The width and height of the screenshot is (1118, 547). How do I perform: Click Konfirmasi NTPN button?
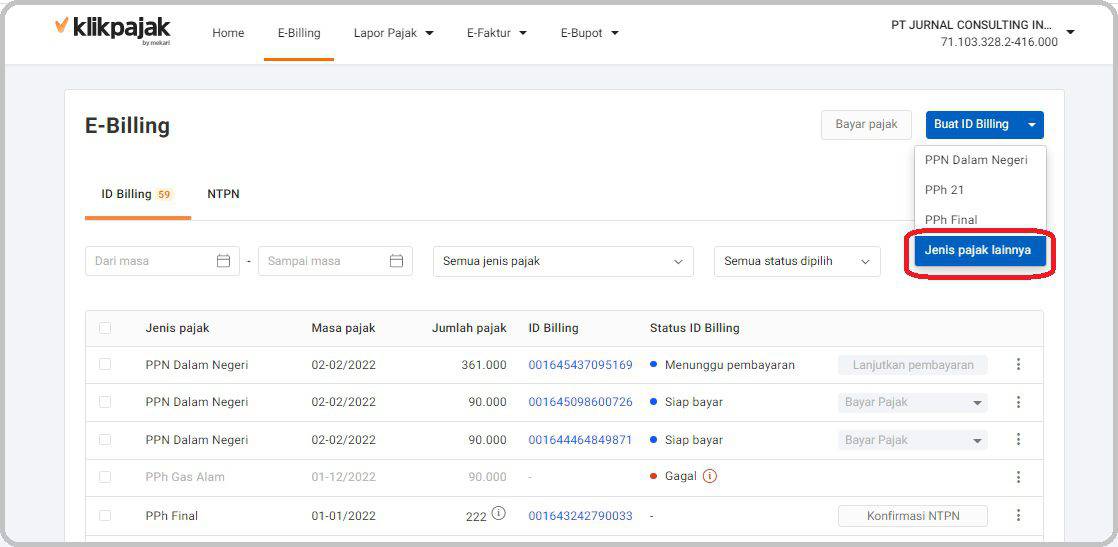913,516
